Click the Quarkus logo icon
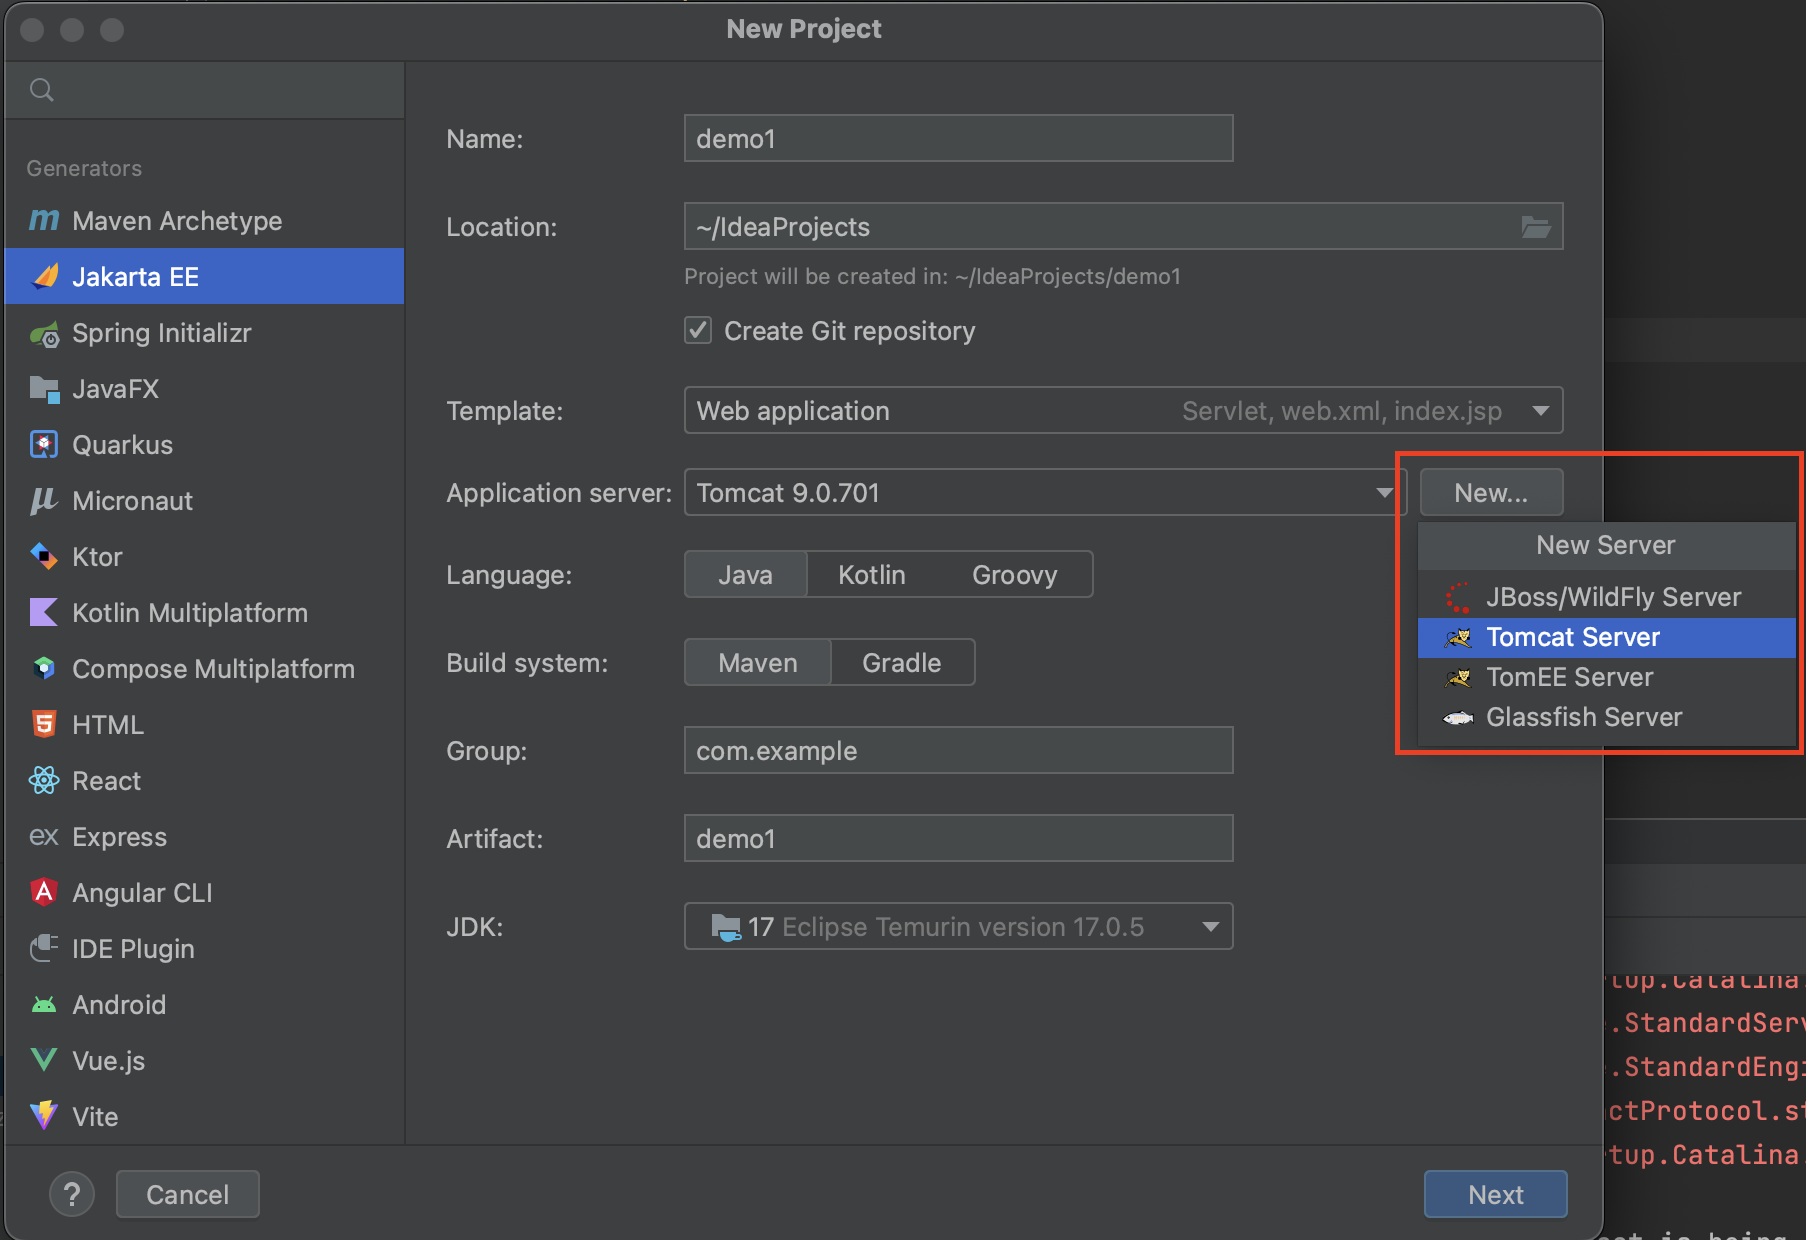This screenshot has height=1240, width=1806. [44, 444]
